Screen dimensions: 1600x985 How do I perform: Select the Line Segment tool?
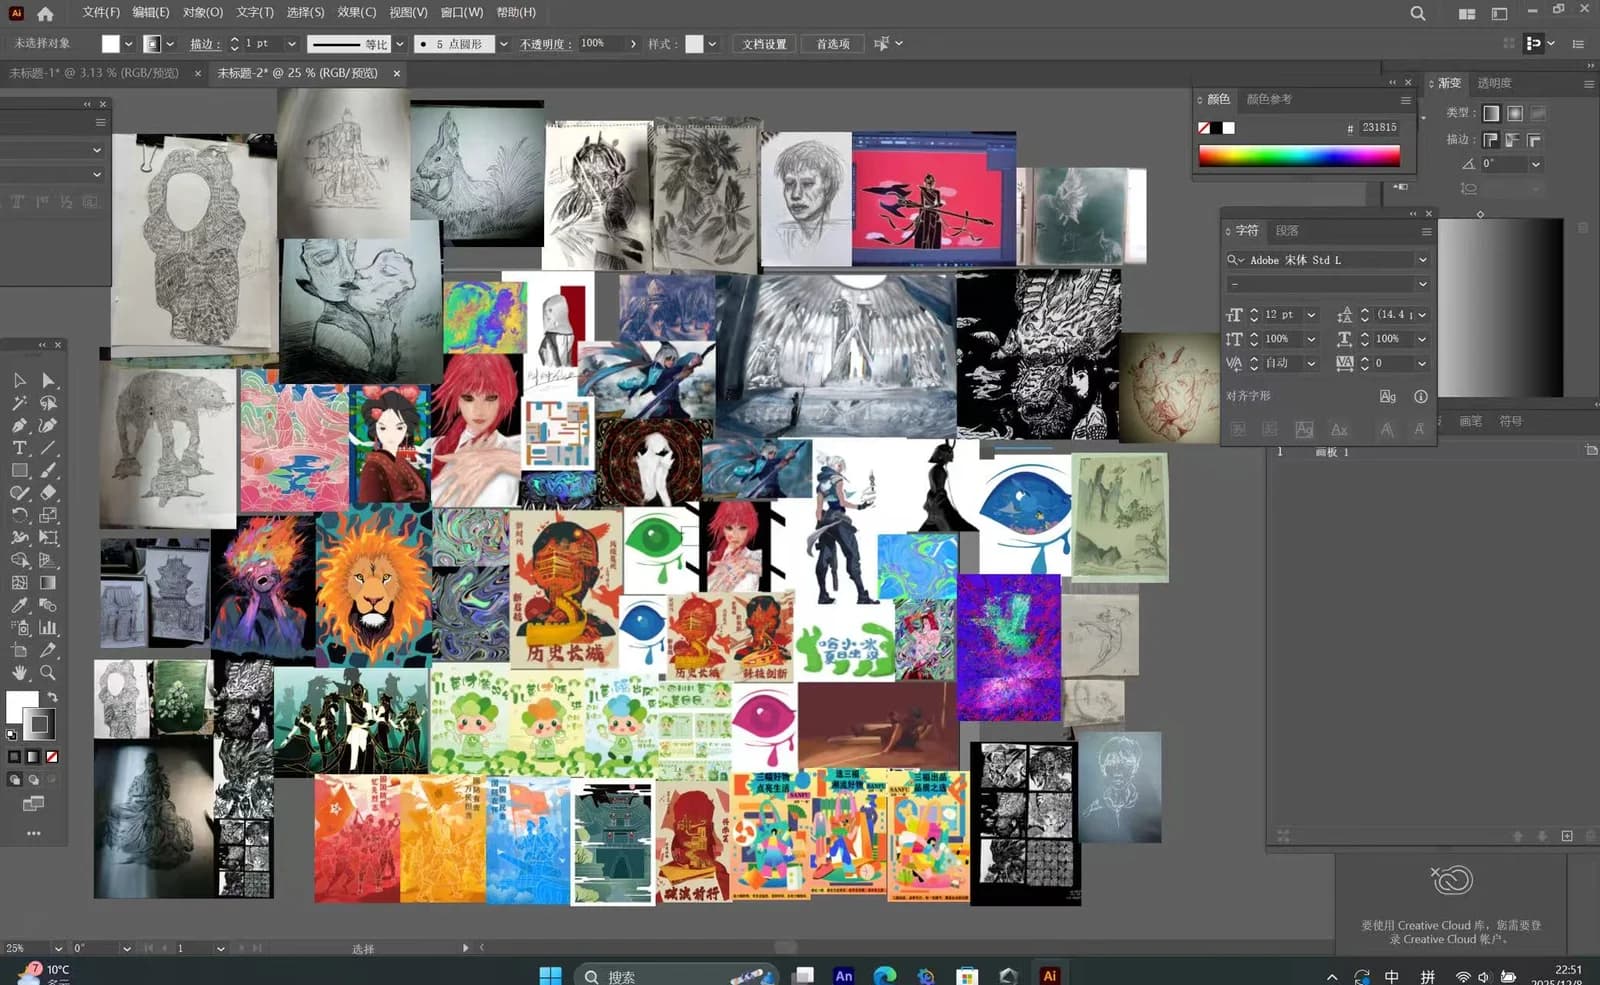click(x=48, y=448)
